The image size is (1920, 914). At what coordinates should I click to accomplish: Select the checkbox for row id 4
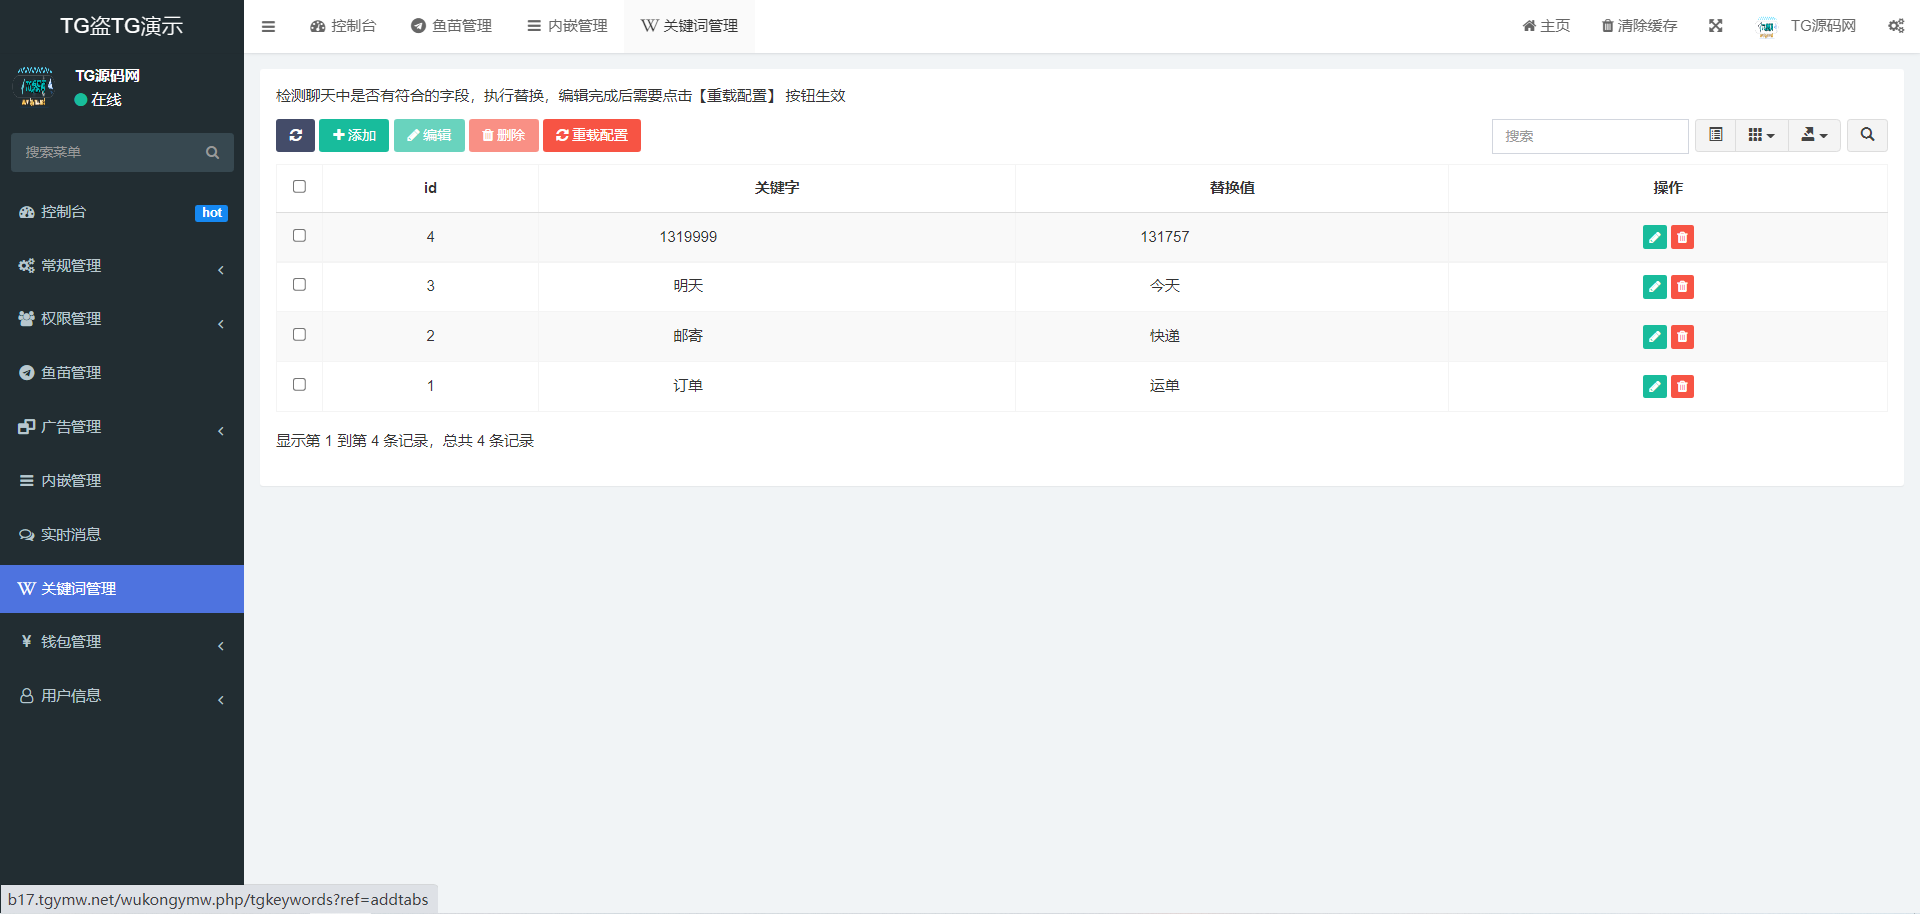tap(299, 236)
